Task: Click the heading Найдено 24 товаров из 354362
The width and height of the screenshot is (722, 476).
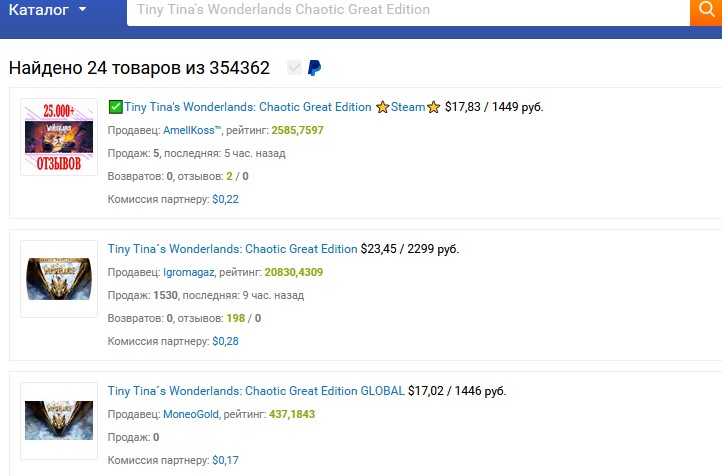Action: 139,68
